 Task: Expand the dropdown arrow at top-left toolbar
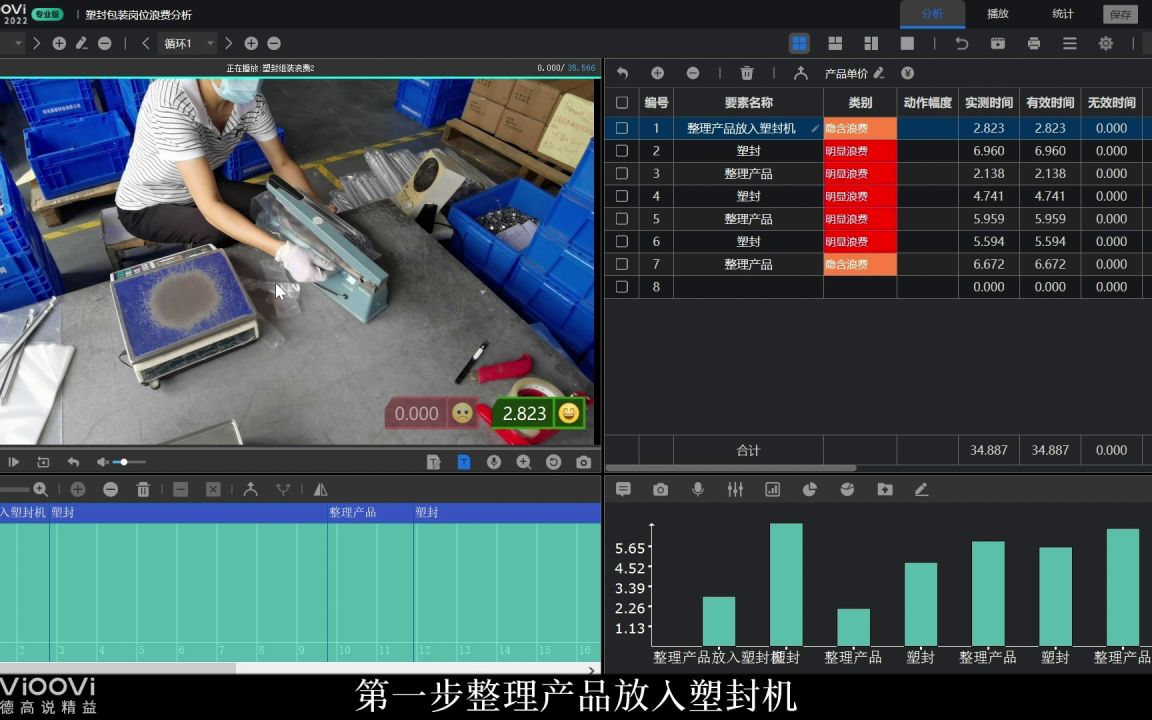[17, 43]
